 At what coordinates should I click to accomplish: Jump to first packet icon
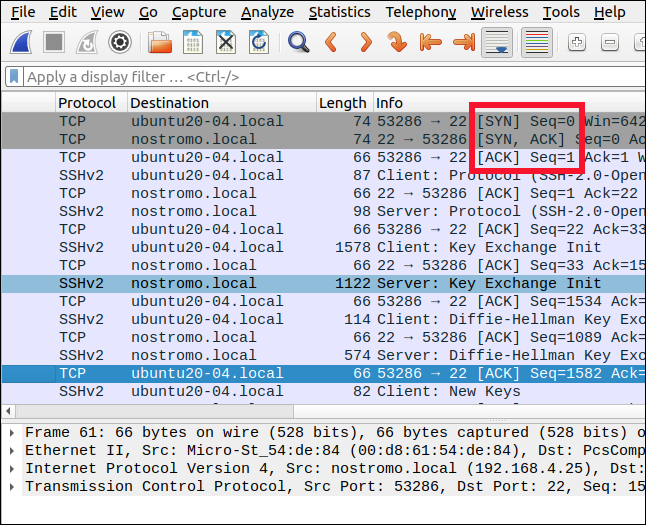tap(431, 42)
